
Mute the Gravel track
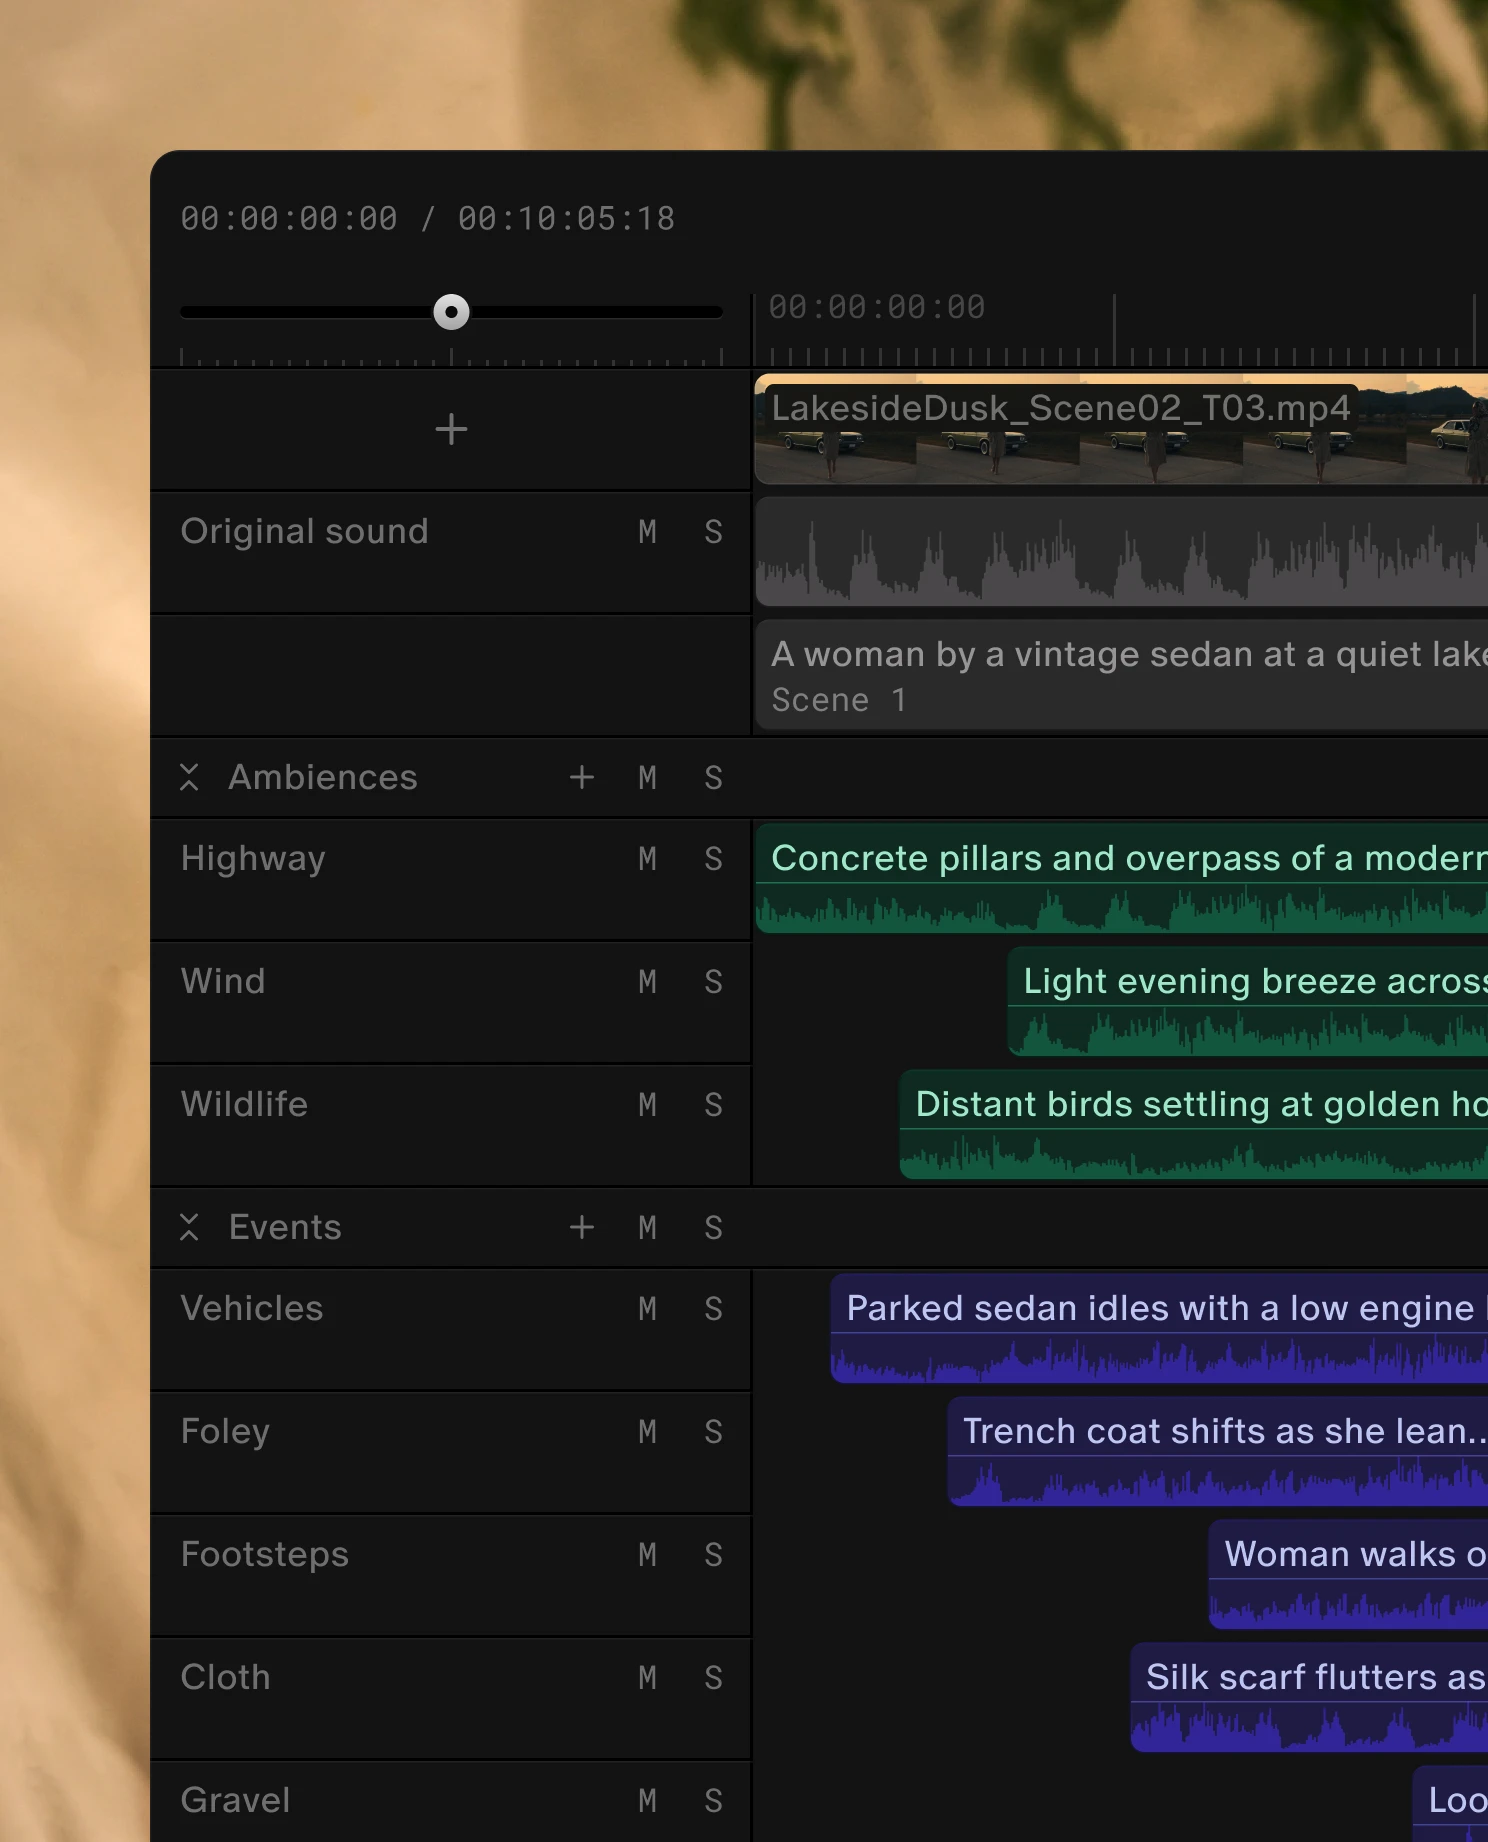point(648,1801)
